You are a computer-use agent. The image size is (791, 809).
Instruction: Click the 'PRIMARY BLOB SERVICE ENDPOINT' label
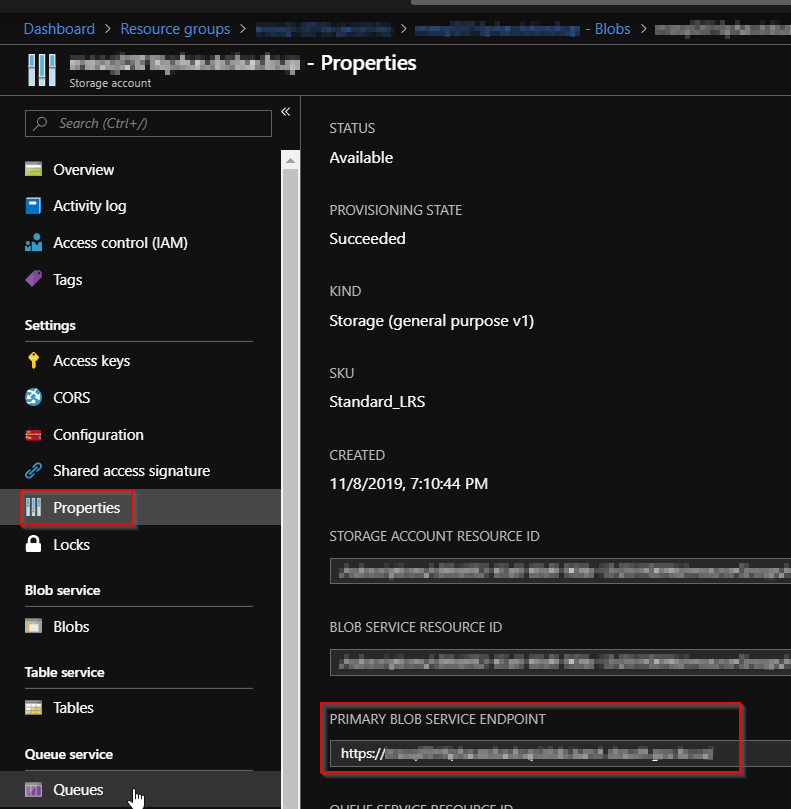pyautogui.click(x=438, y=719)
